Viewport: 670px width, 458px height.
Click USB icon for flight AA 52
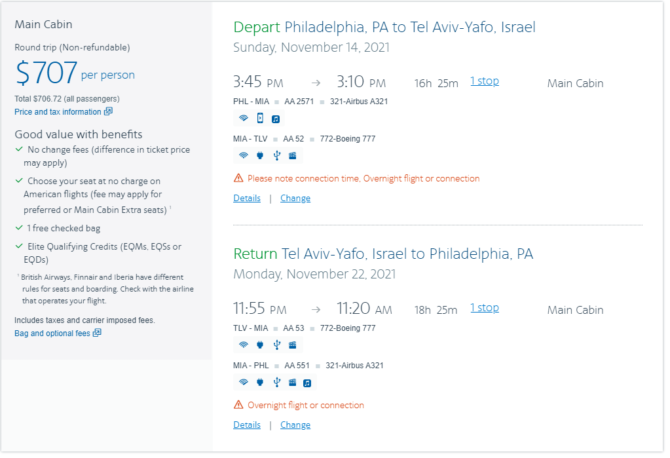[277, 156]
